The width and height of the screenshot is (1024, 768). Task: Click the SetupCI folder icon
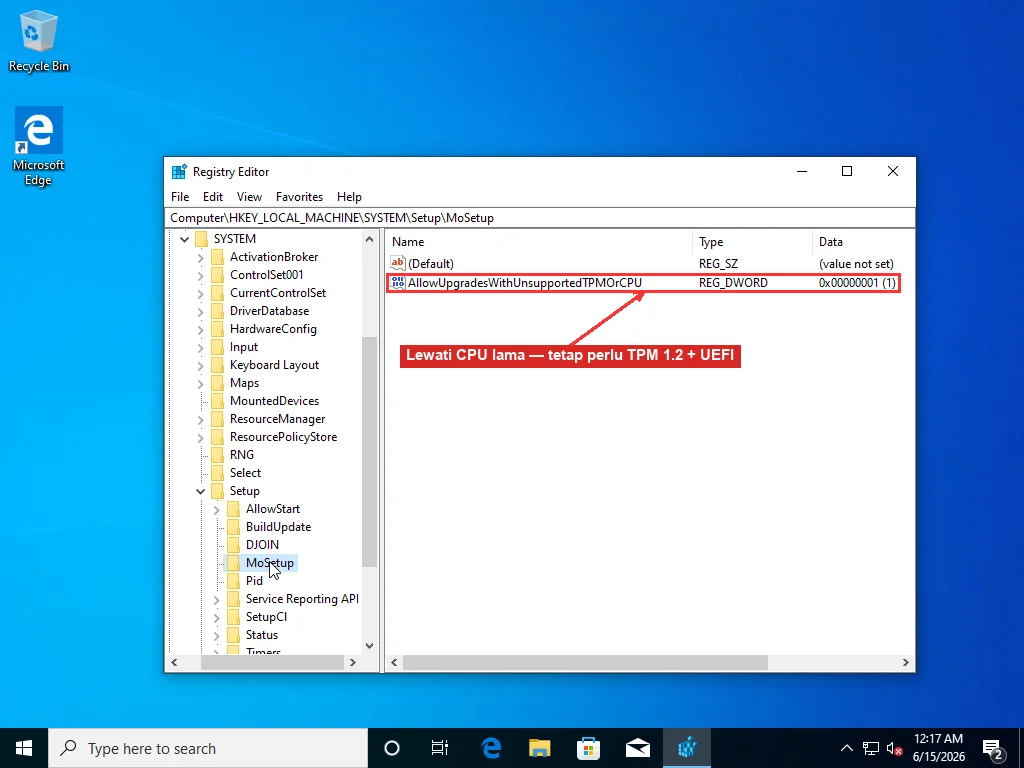pyautogui.click(x=233, y=617)
